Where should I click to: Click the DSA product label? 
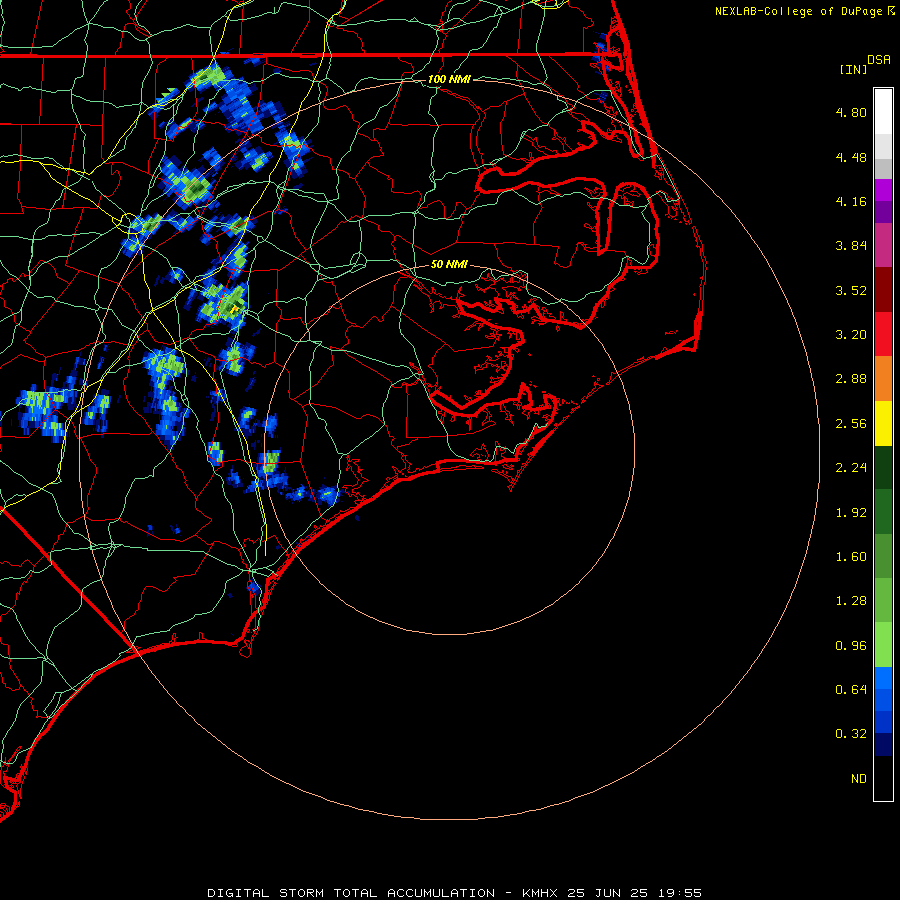879,60
